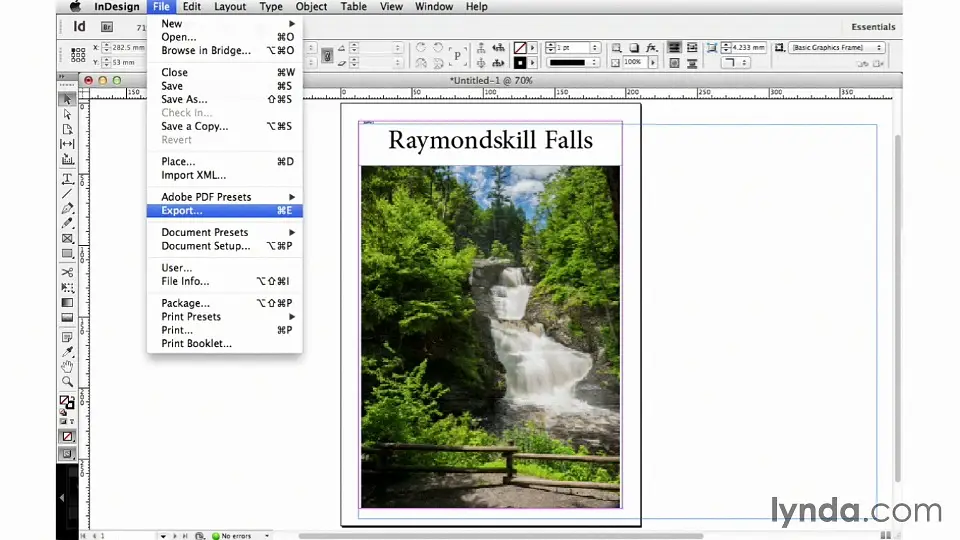Choose Export from the File menu
The height and width of the screenshot is (540, 960).
pos(225,210)
